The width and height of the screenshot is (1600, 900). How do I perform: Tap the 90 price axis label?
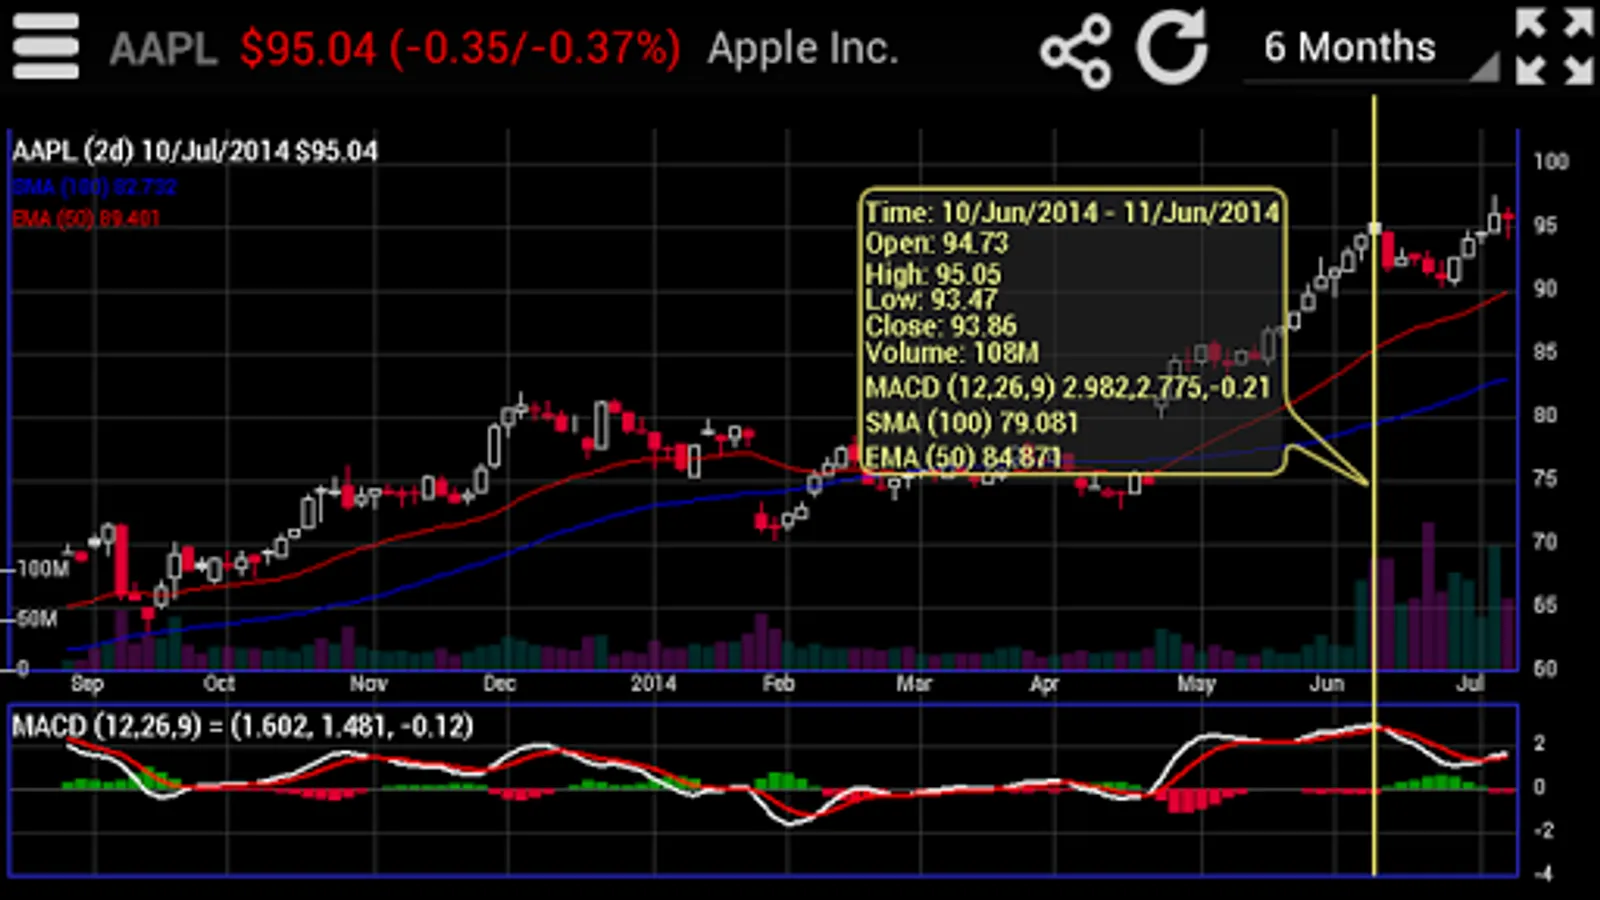(x=1545, y=289)
